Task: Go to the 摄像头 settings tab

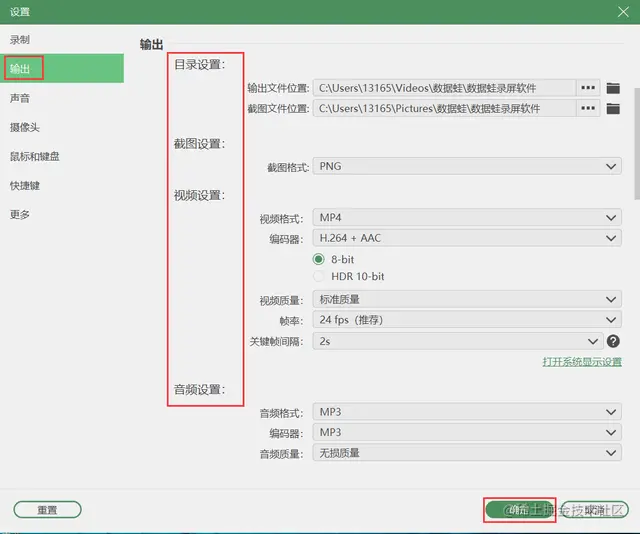Action: pyautogui.click(x=62, y=127)
